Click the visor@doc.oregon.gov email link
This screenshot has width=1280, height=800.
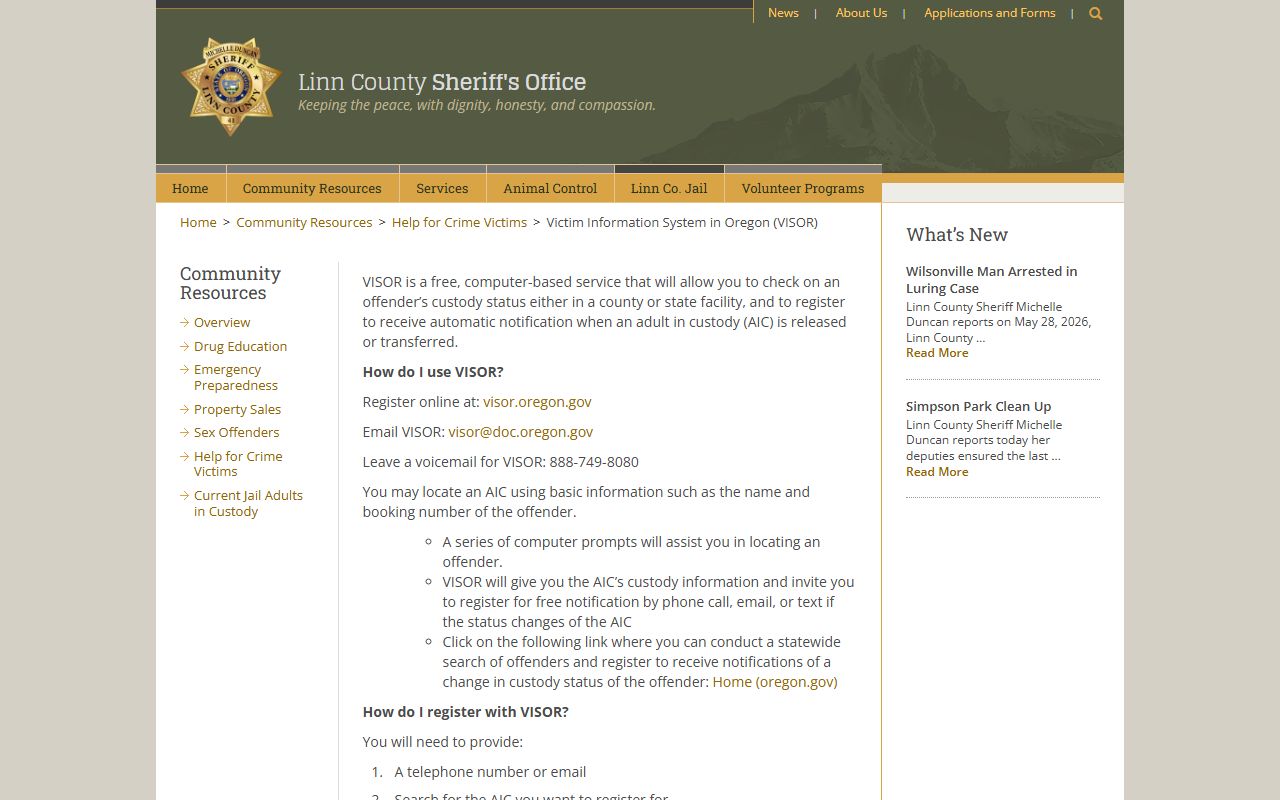coord(520,432)
